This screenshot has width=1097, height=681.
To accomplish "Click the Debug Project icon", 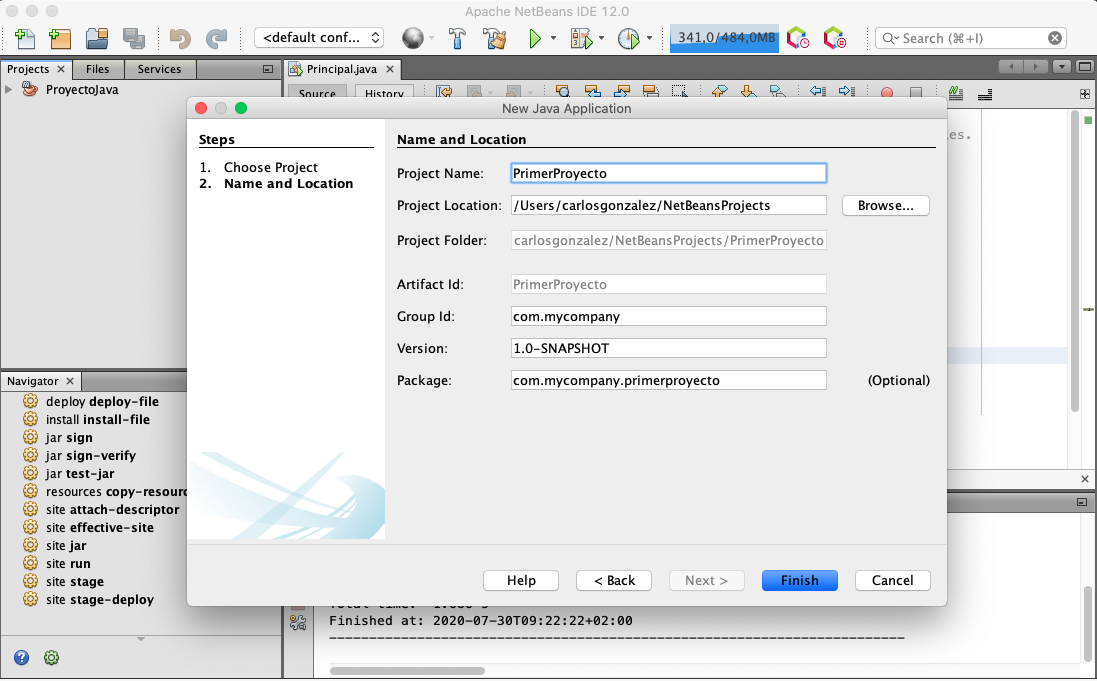I will [x=581, y=38].
